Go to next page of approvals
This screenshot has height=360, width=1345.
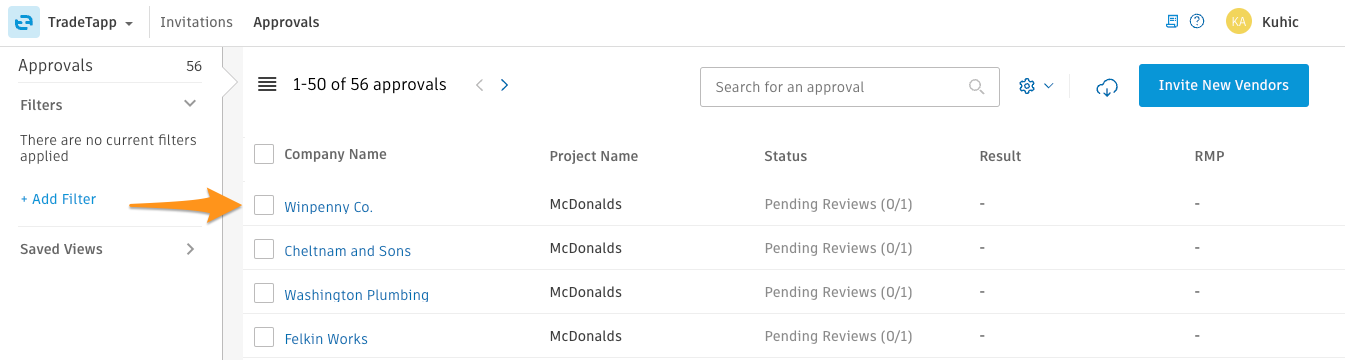click(x=504, y=85)
